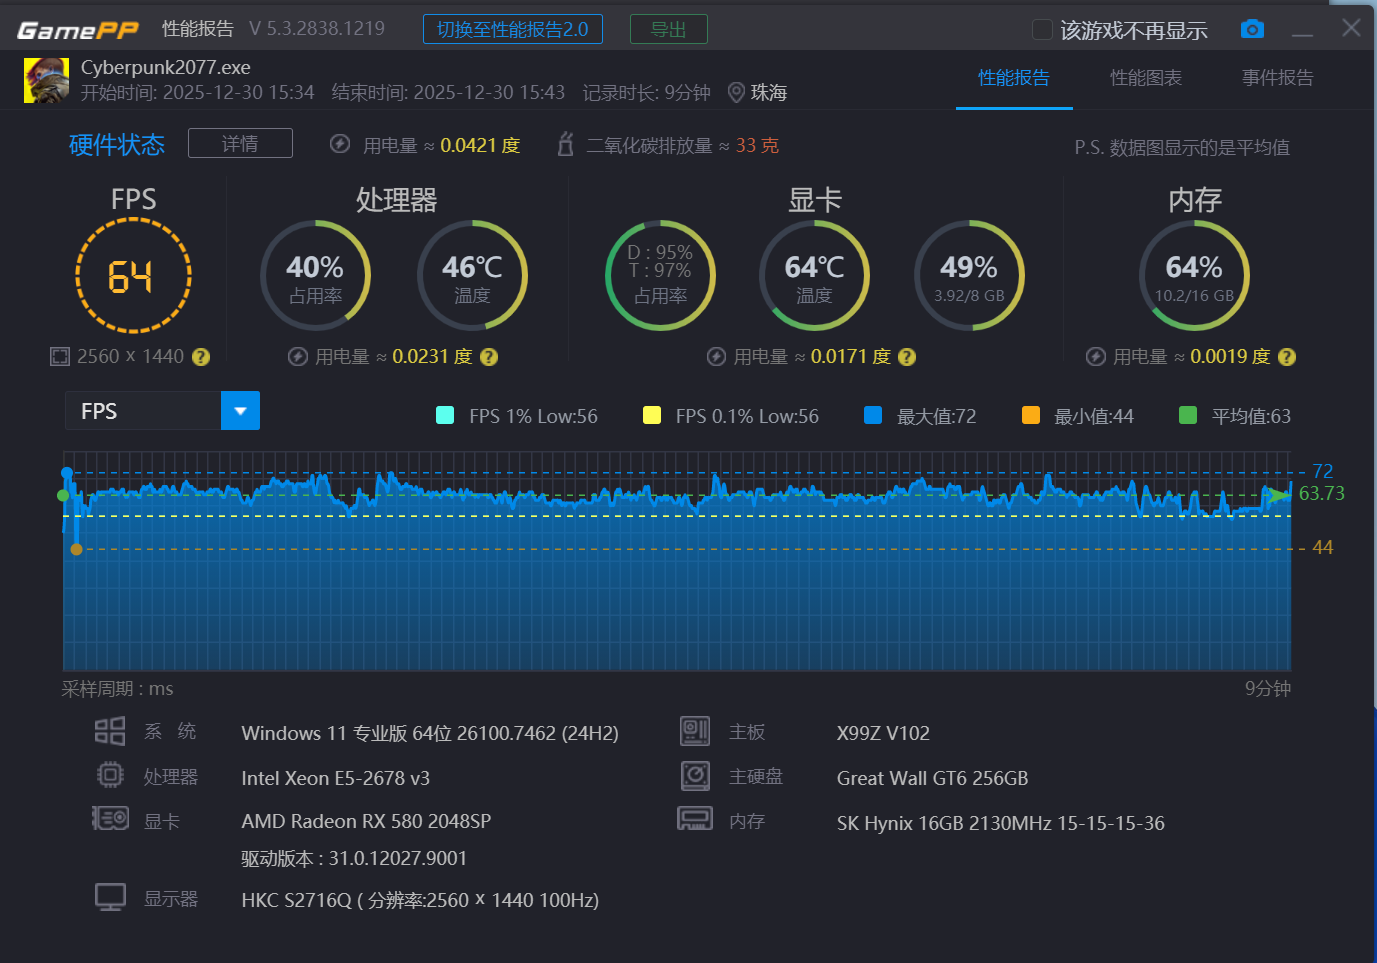The image size is (1377, 963).
Task: Enable the 该游戏不再显示 checkbox
Action: (1042, 30)
